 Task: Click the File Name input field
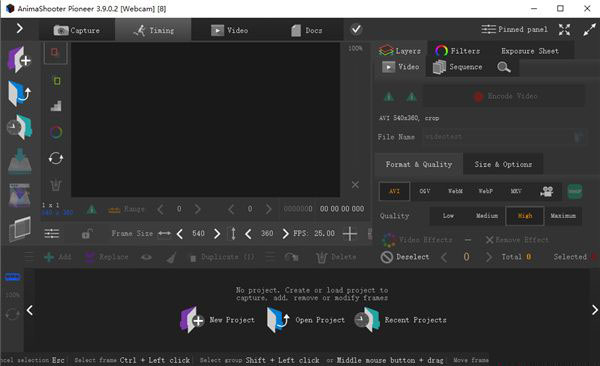point(503,137)
